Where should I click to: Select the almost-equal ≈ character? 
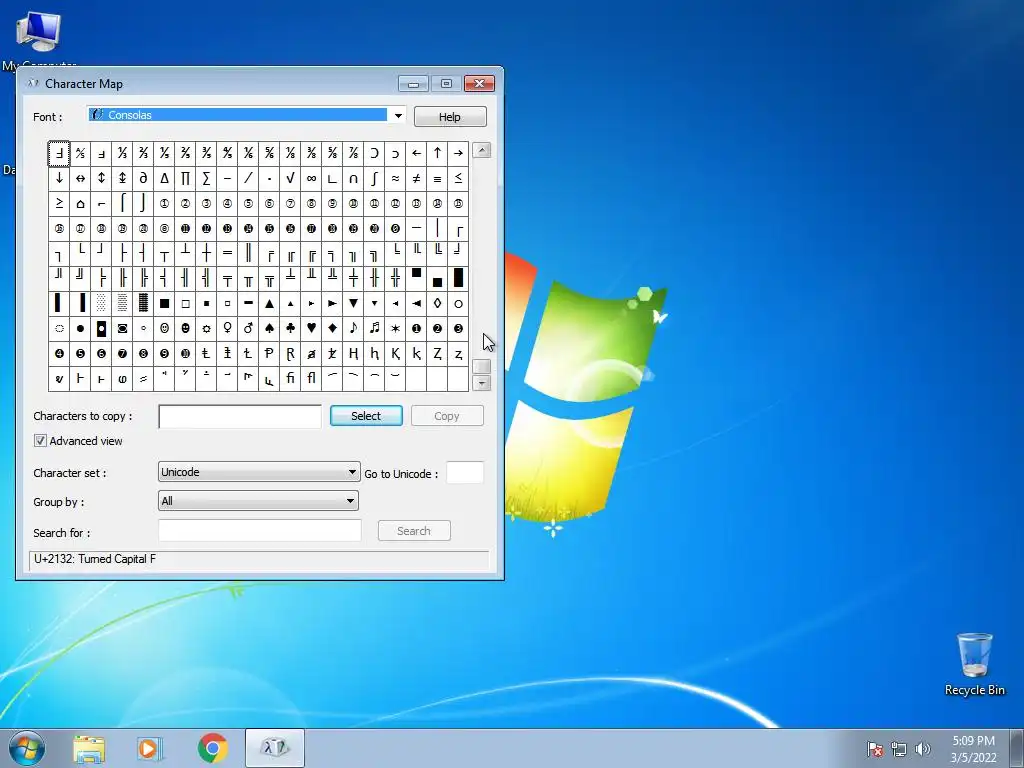[395, 178]
